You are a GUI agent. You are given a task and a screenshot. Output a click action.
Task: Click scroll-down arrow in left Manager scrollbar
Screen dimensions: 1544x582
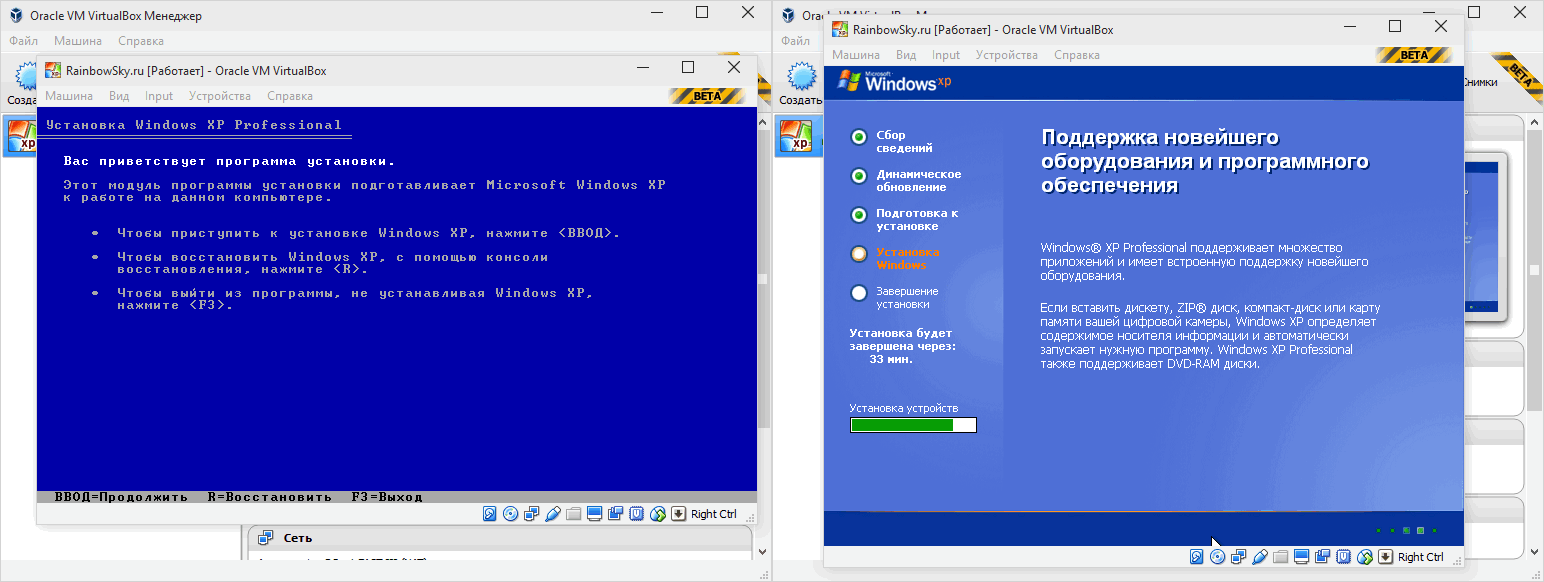tap(764, 551)
